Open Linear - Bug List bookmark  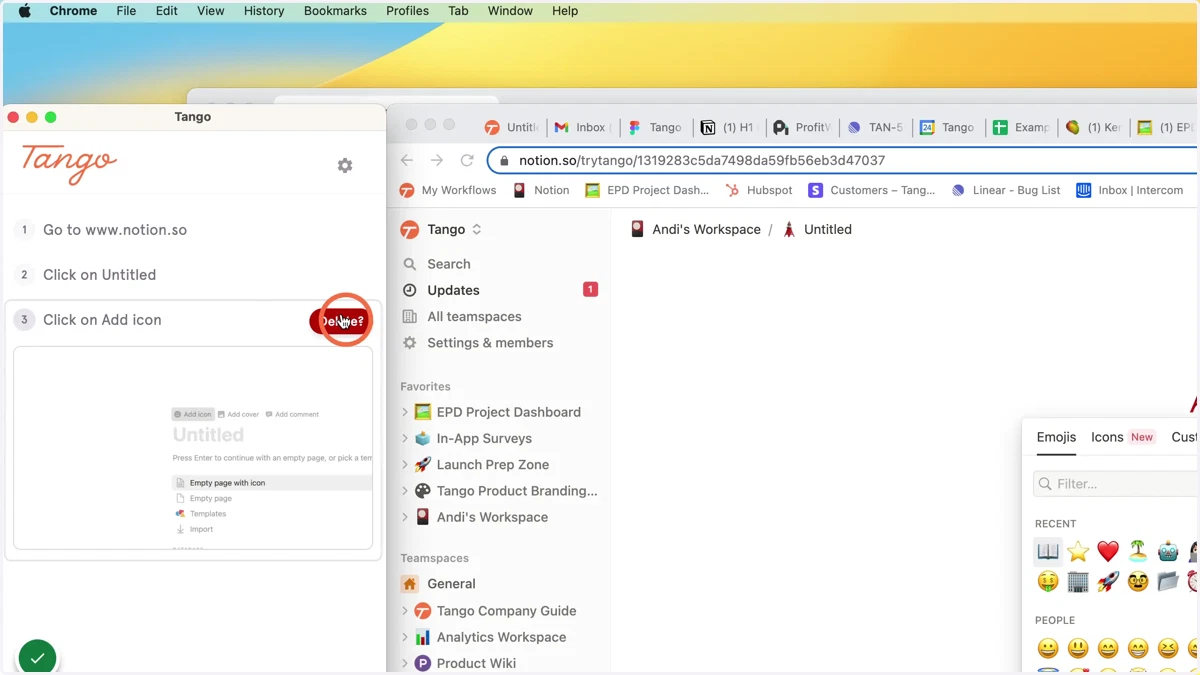[1006, 190]
